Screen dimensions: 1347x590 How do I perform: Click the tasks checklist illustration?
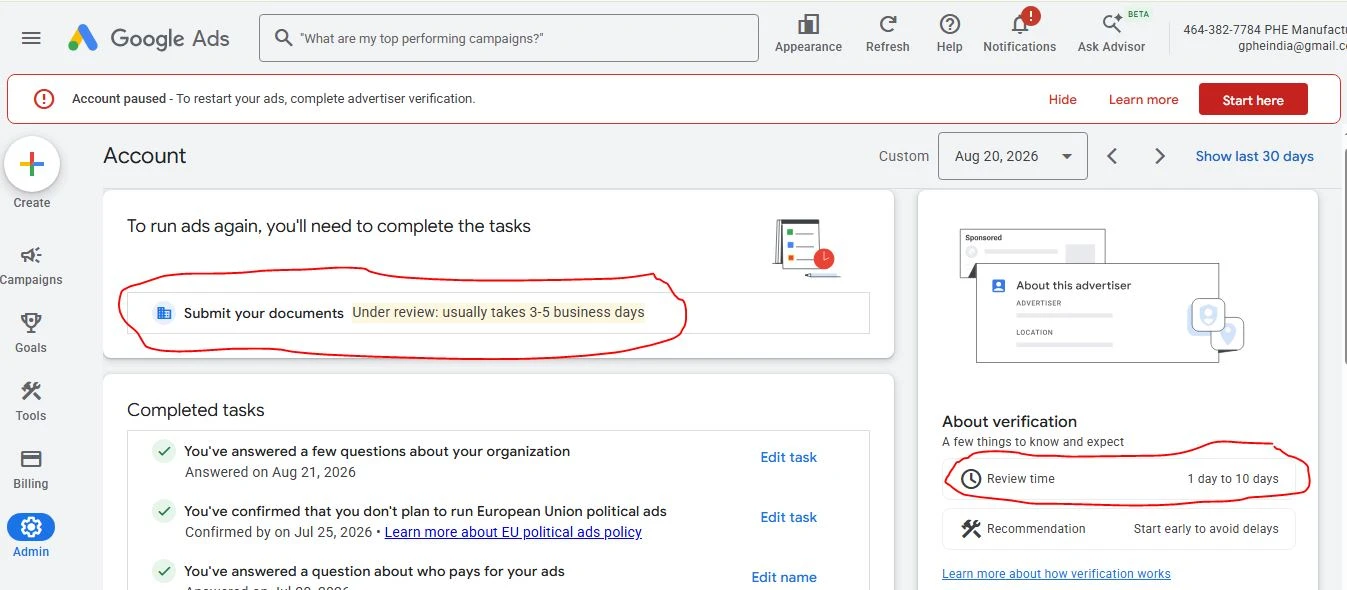(x=806, y=248)
